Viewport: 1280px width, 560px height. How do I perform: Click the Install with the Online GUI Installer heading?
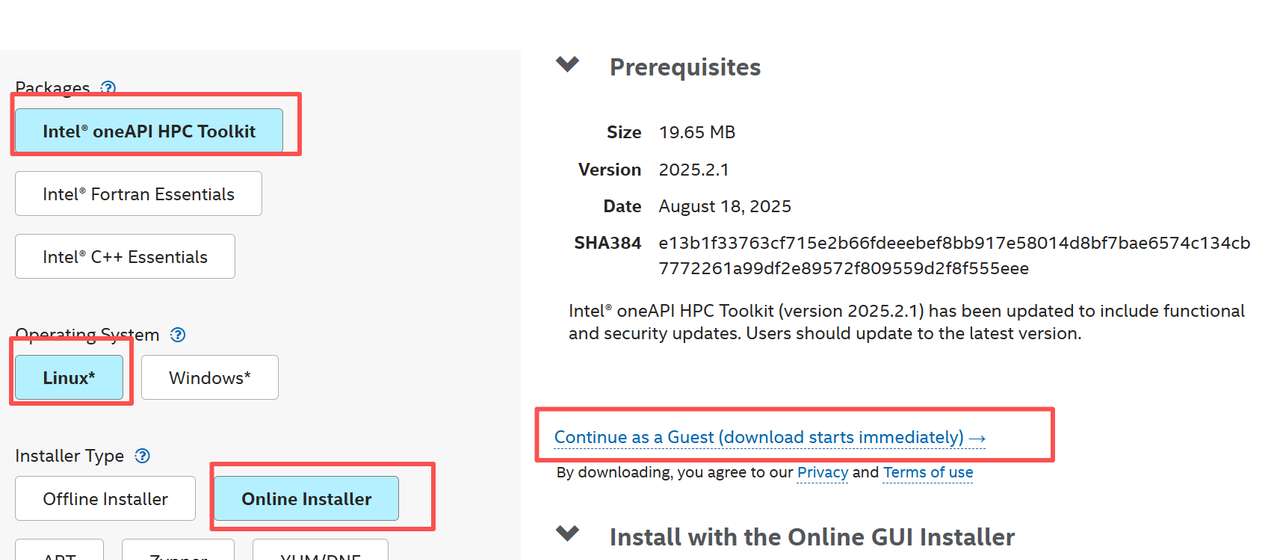pyautogui.click(x=811, y=537)
